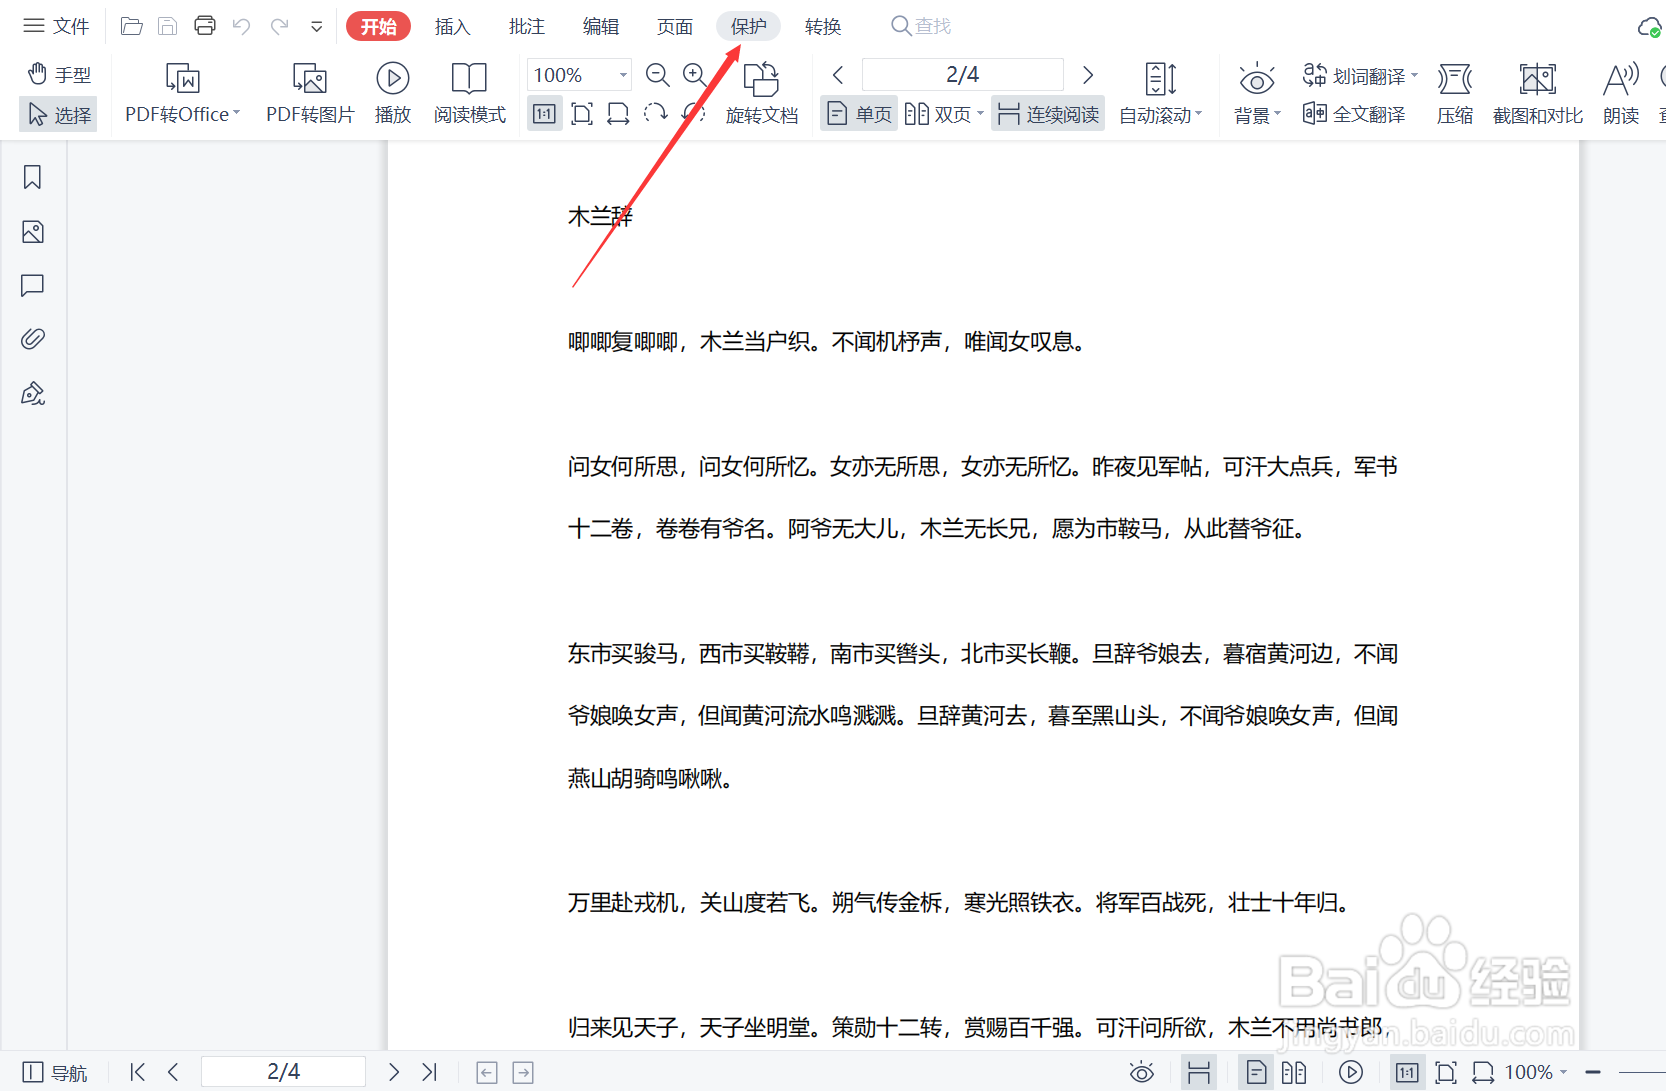The width and height of the screenshot is (1666, 1091).
Task: Open the comments sidebar panel
Action: pyautogui.click(x=33, y=286)
